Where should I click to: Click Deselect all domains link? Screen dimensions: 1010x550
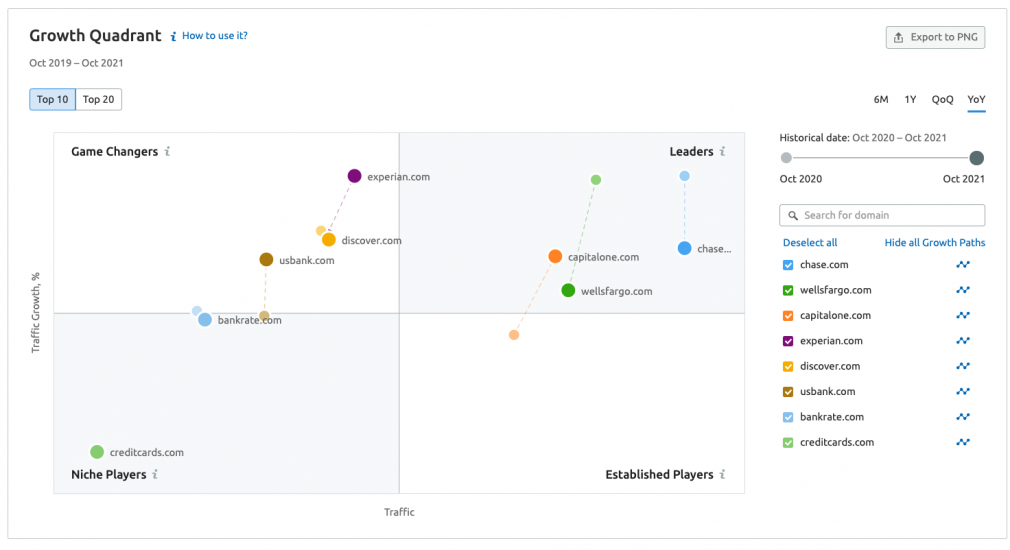point(810,243)
